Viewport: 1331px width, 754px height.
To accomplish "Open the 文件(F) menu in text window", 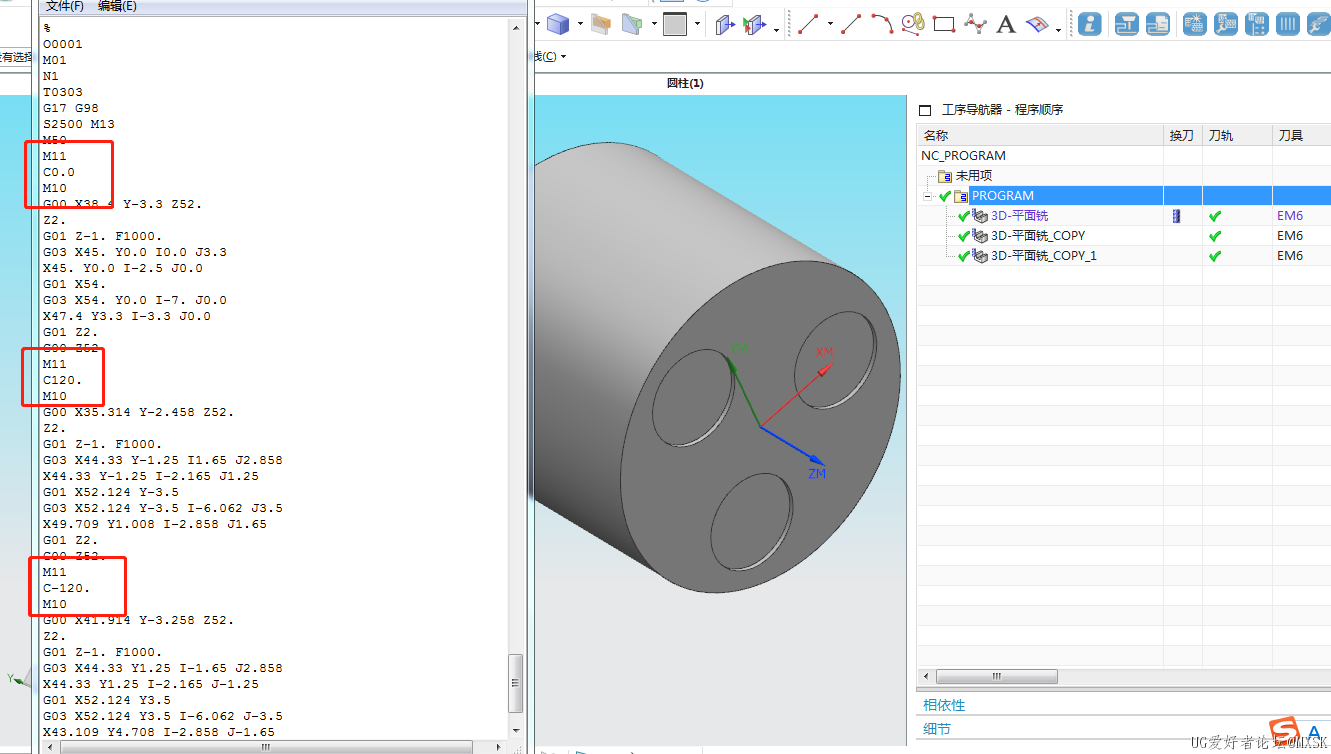I will click(x=65, y=6).
